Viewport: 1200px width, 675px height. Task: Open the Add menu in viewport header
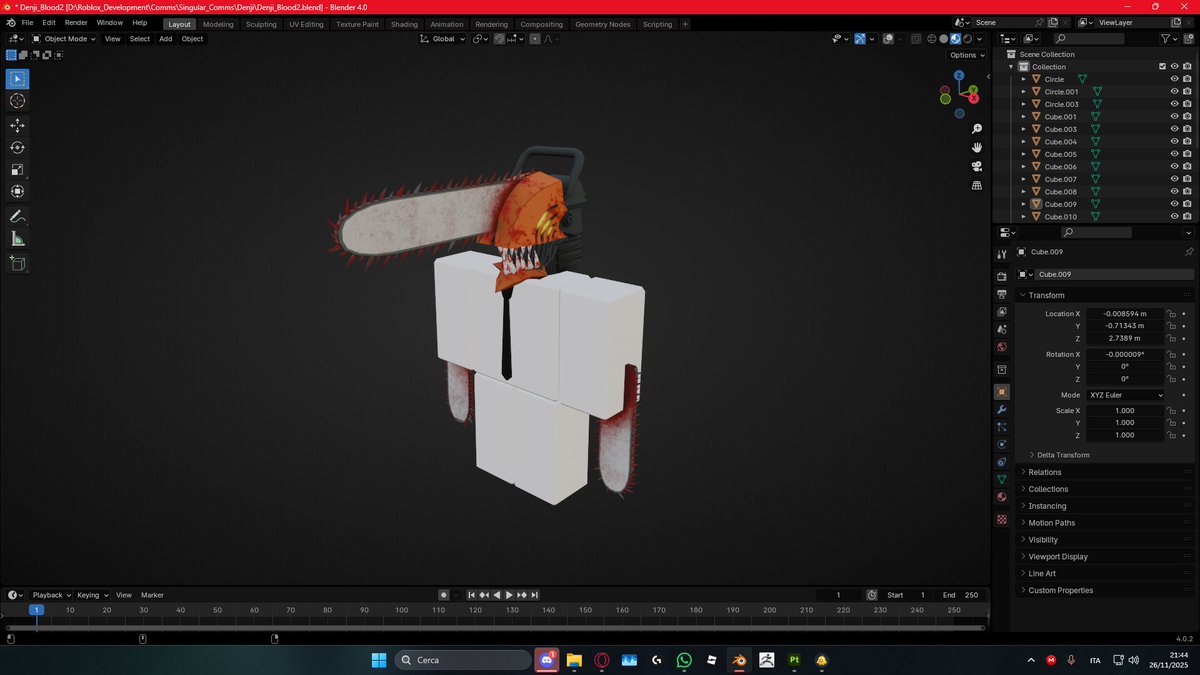[166, 39]
